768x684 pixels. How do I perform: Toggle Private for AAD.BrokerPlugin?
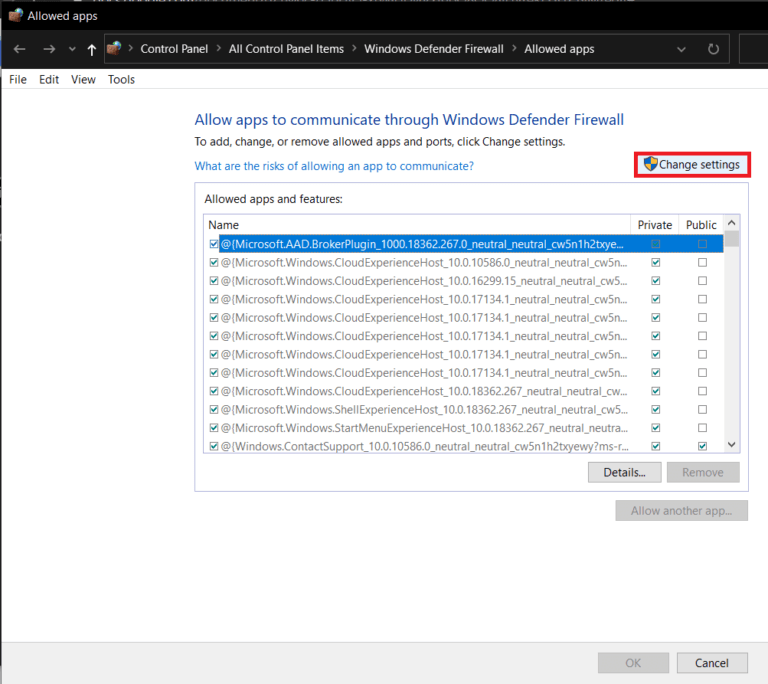pos(656,244)
